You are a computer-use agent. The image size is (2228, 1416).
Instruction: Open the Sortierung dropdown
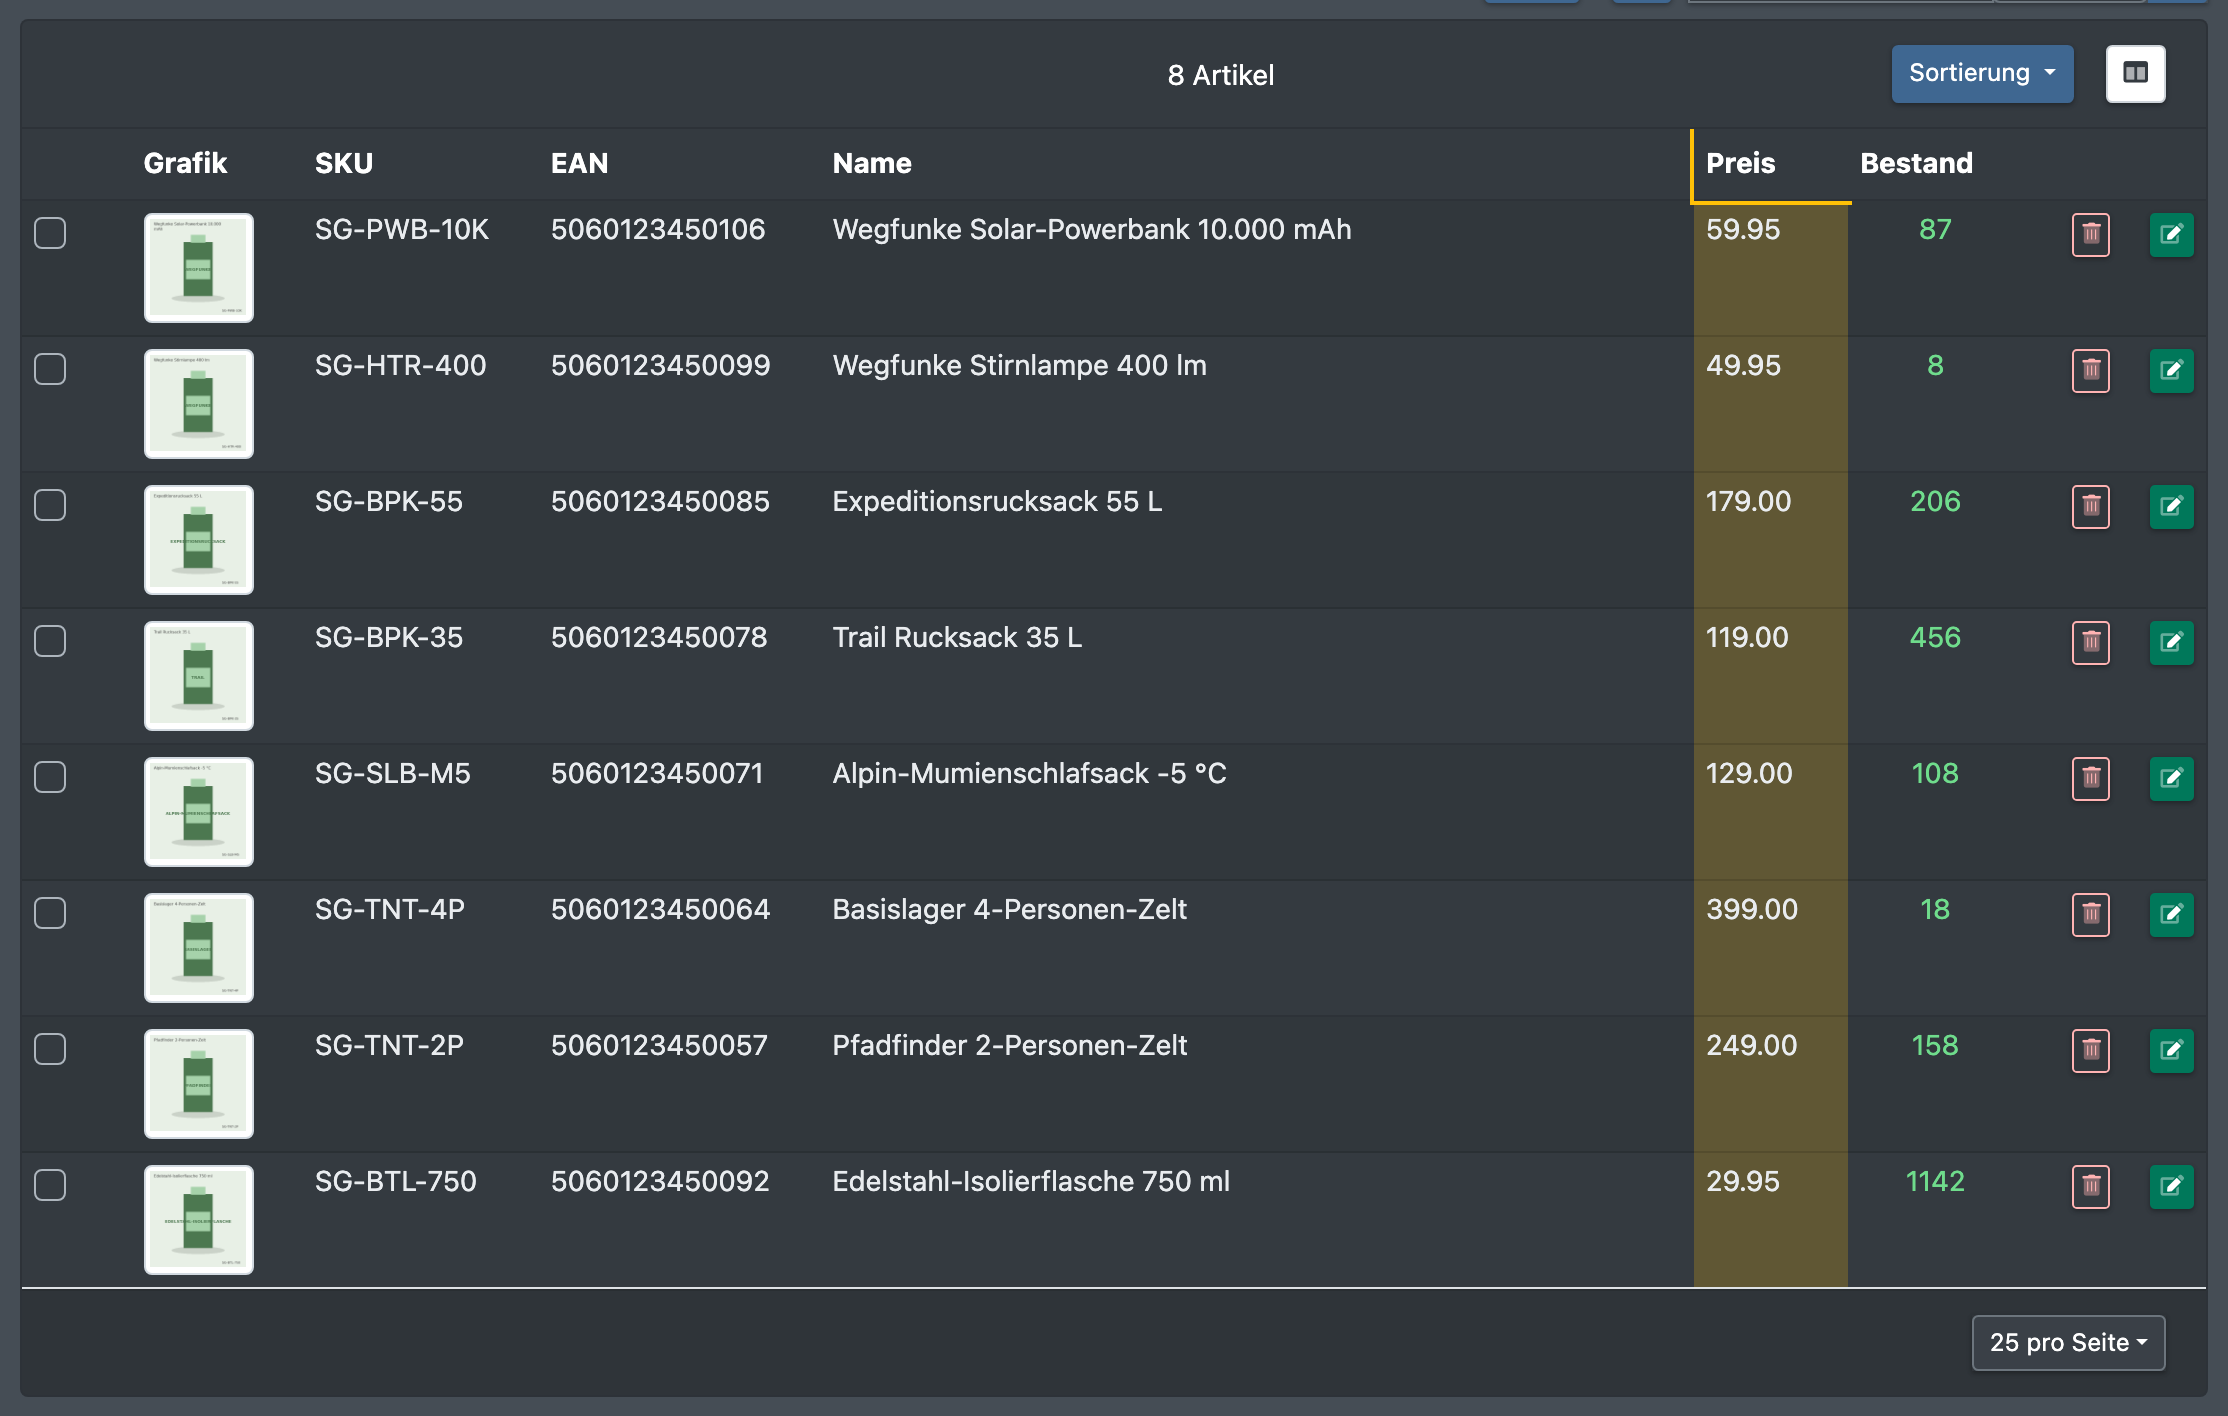[x=1982, y=73]
